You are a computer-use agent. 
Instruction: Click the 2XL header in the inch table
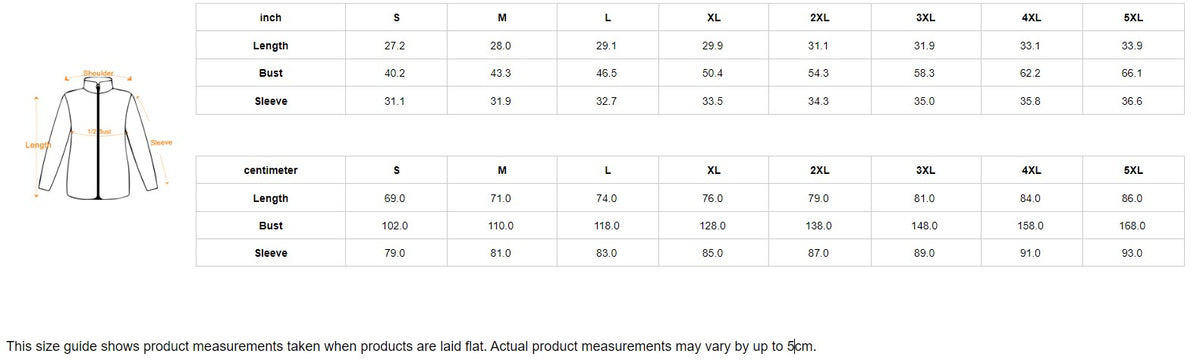(x=819, y=18)
